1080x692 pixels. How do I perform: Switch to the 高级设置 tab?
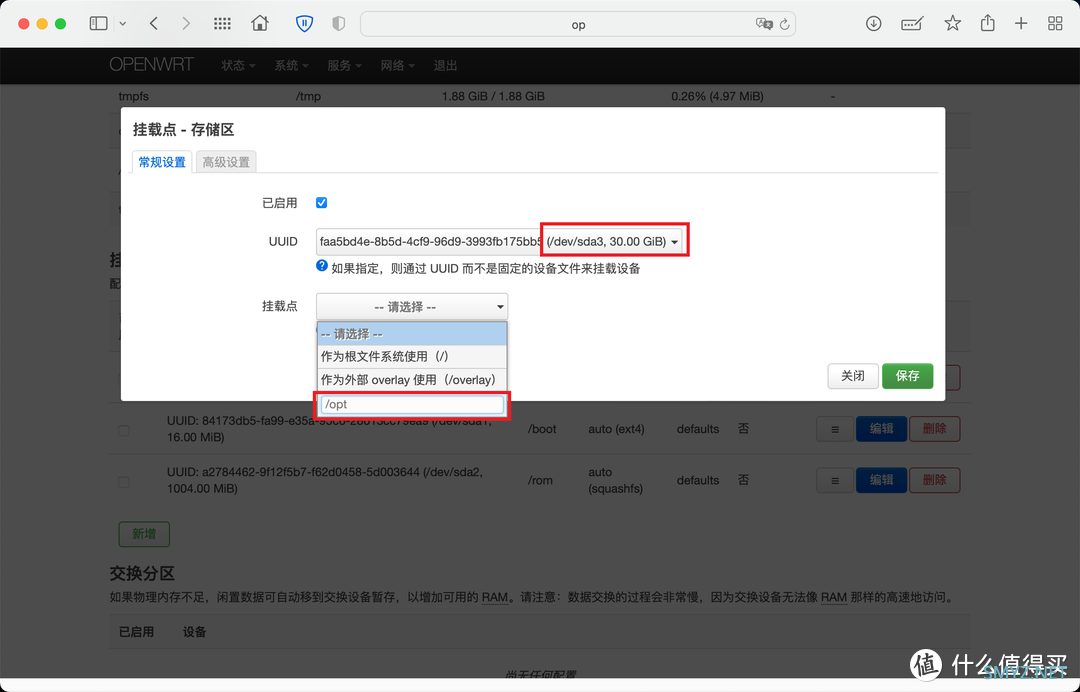[226, 162]
